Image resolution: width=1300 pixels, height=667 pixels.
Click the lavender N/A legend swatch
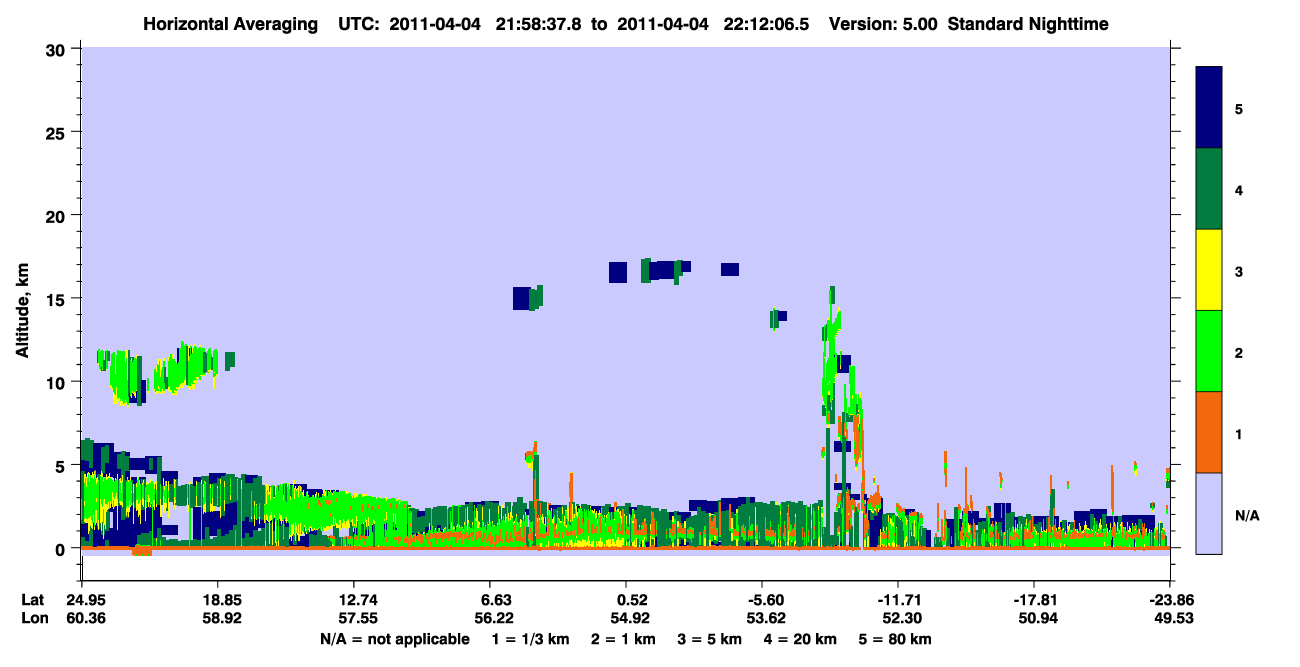pyautogui.click(x=1209, y=513)
